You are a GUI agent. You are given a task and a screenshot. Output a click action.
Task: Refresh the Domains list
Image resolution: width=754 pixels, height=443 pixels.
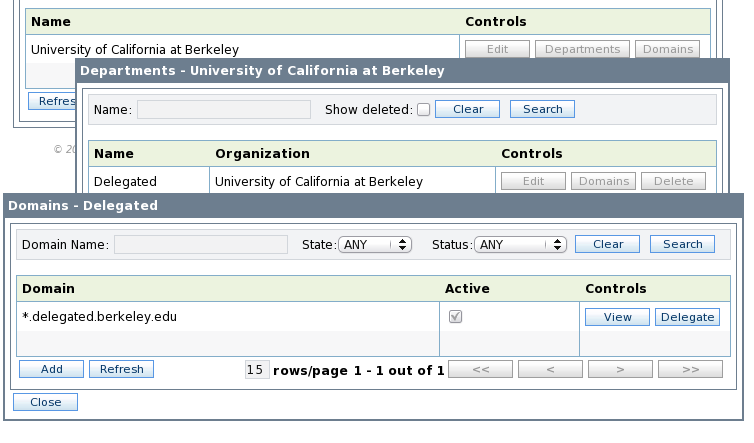[x=122, y=369]
